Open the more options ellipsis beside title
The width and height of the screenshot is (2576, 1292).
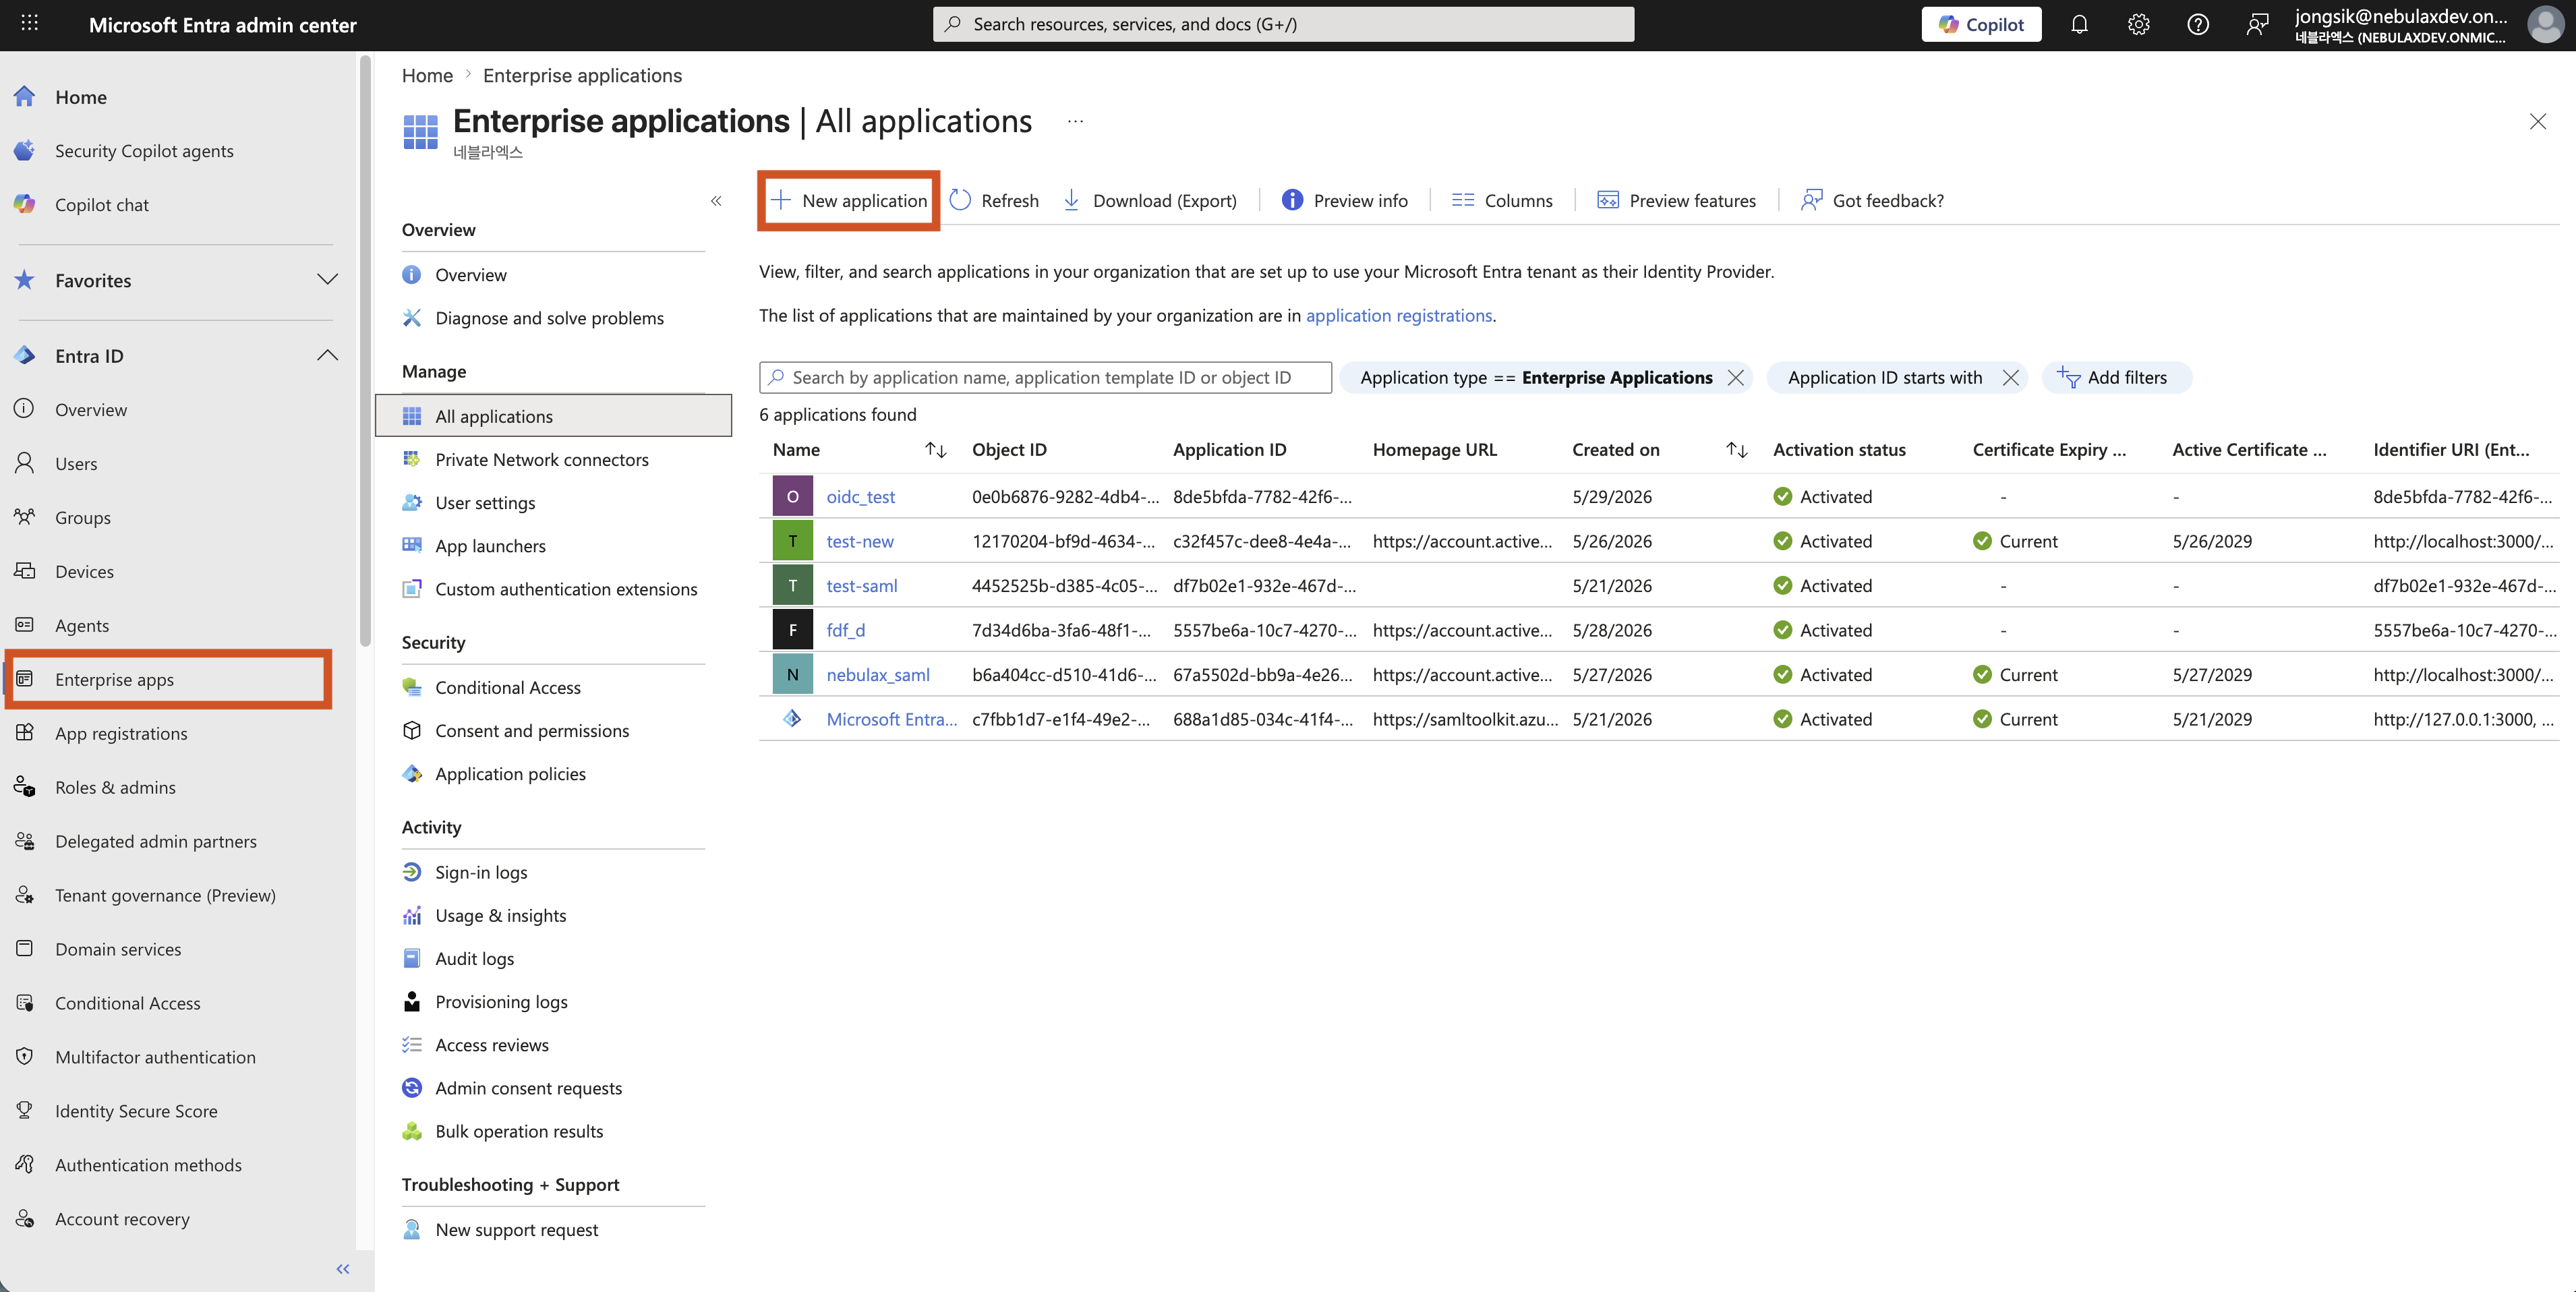click(x=1075, y=121)
